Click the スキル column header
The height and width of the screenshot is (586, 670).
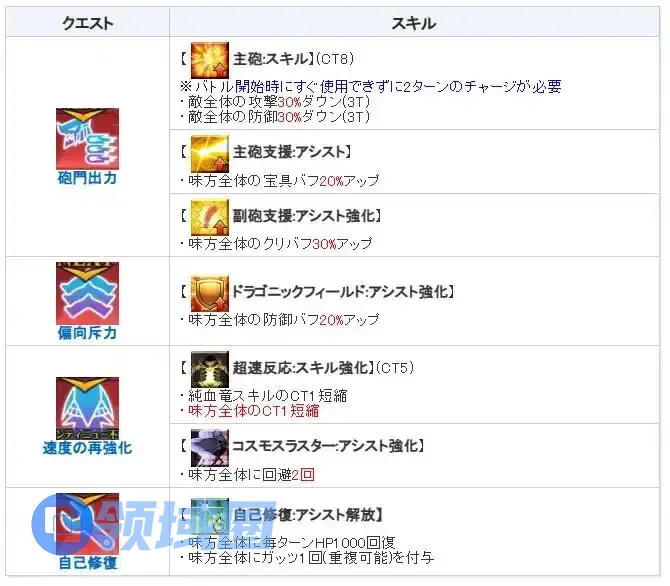(x=414, y=23)
